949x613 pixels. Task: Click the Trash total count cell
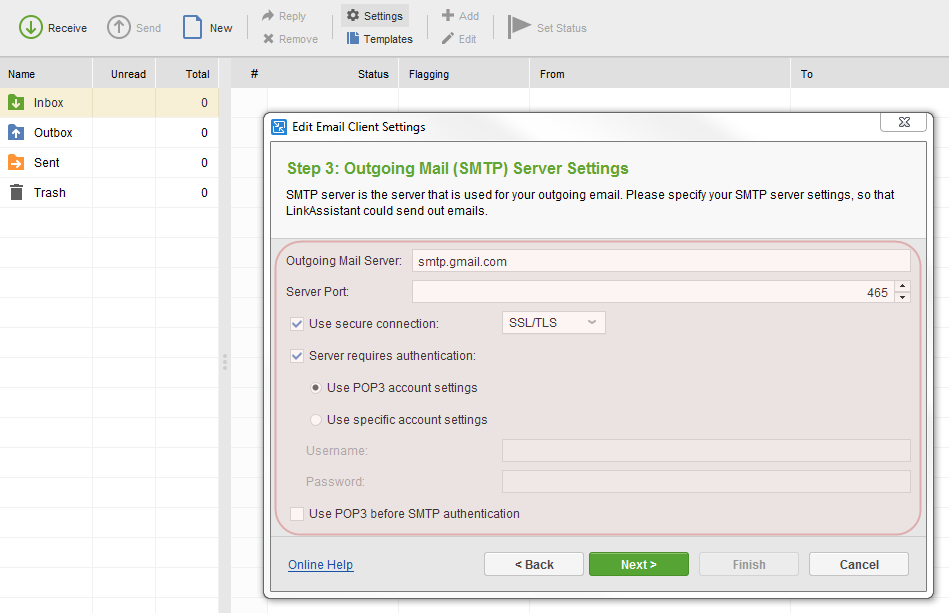(187, 192)
